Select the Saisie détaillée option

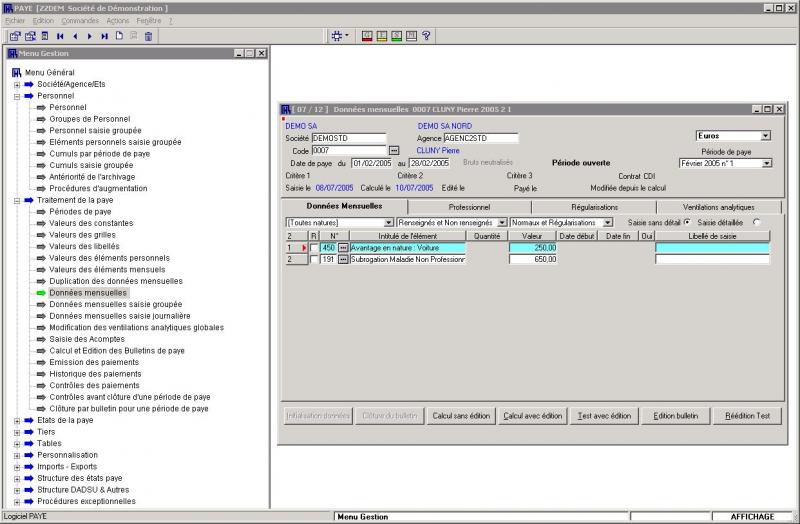click(x=755, y=222)
